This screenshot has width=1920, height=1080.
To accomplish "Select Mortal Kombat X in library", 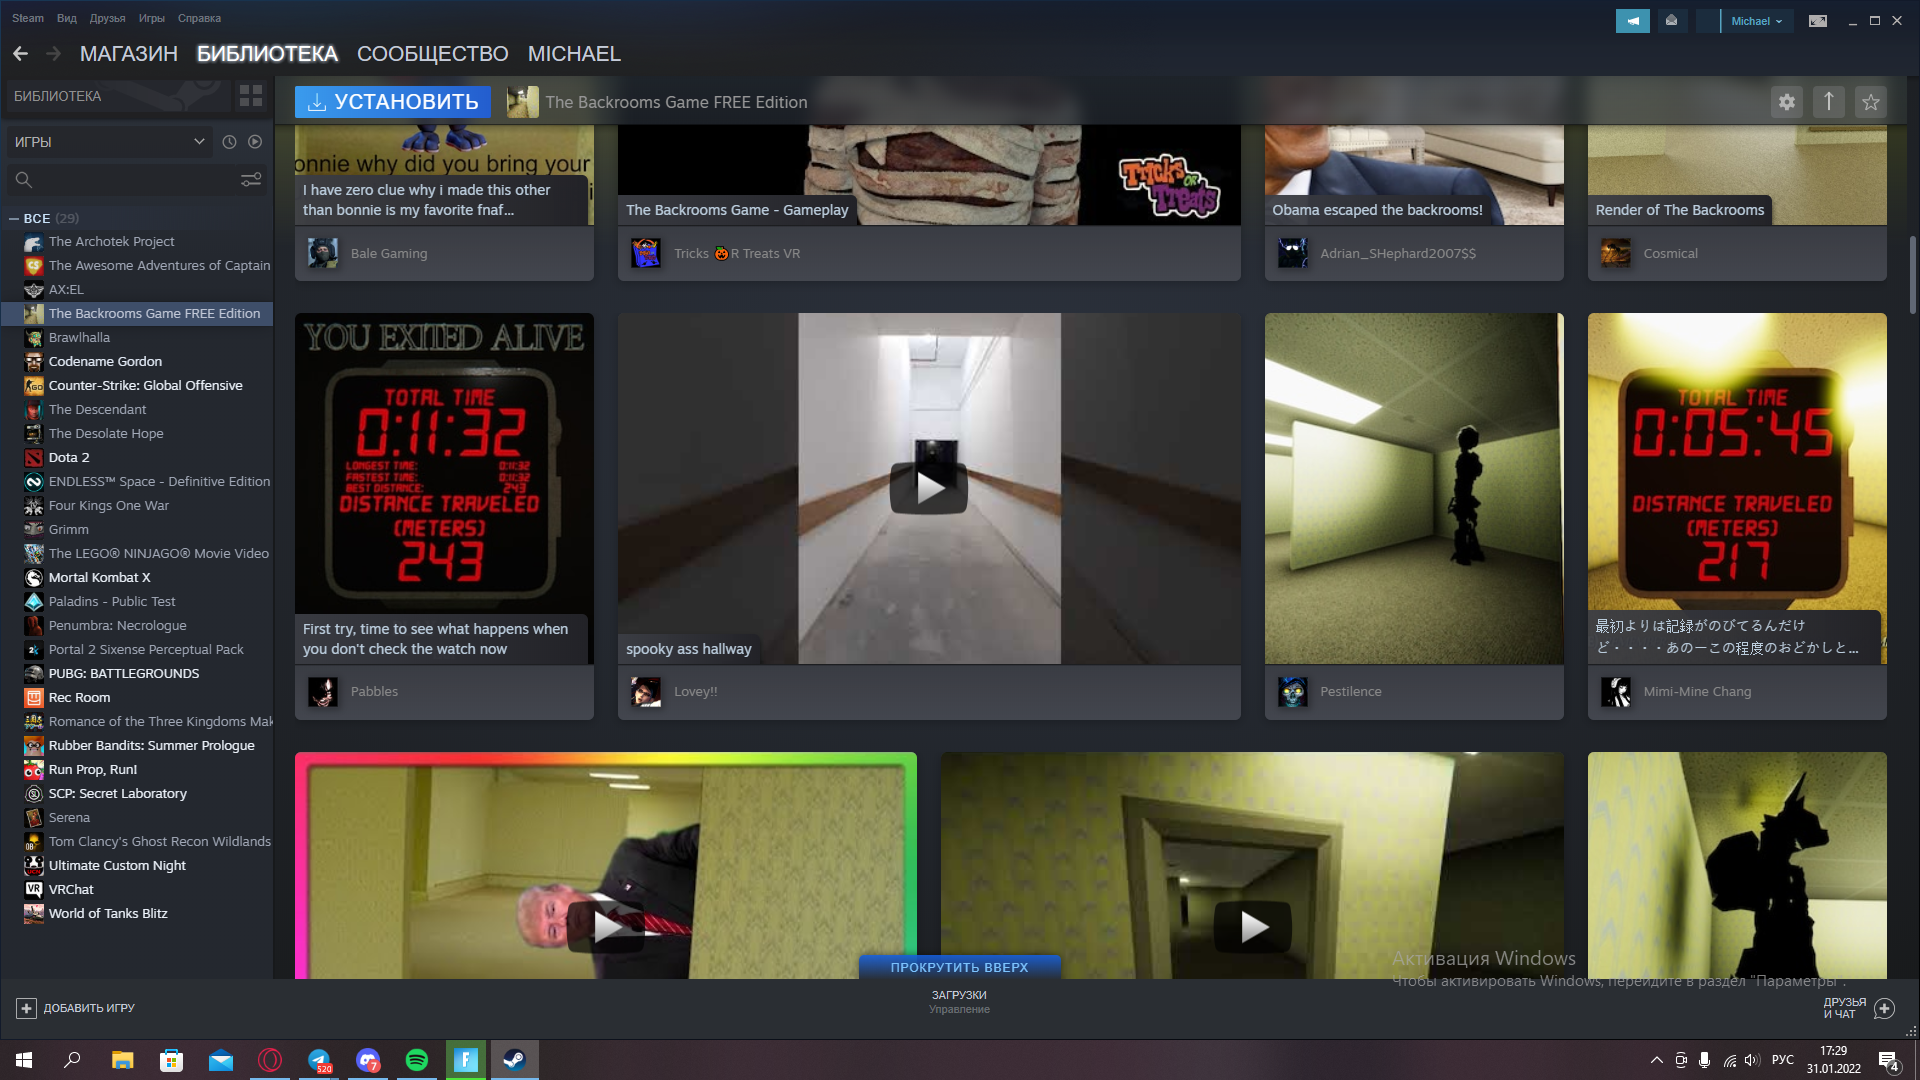I will pyautogui.click(x=99, y=578).
